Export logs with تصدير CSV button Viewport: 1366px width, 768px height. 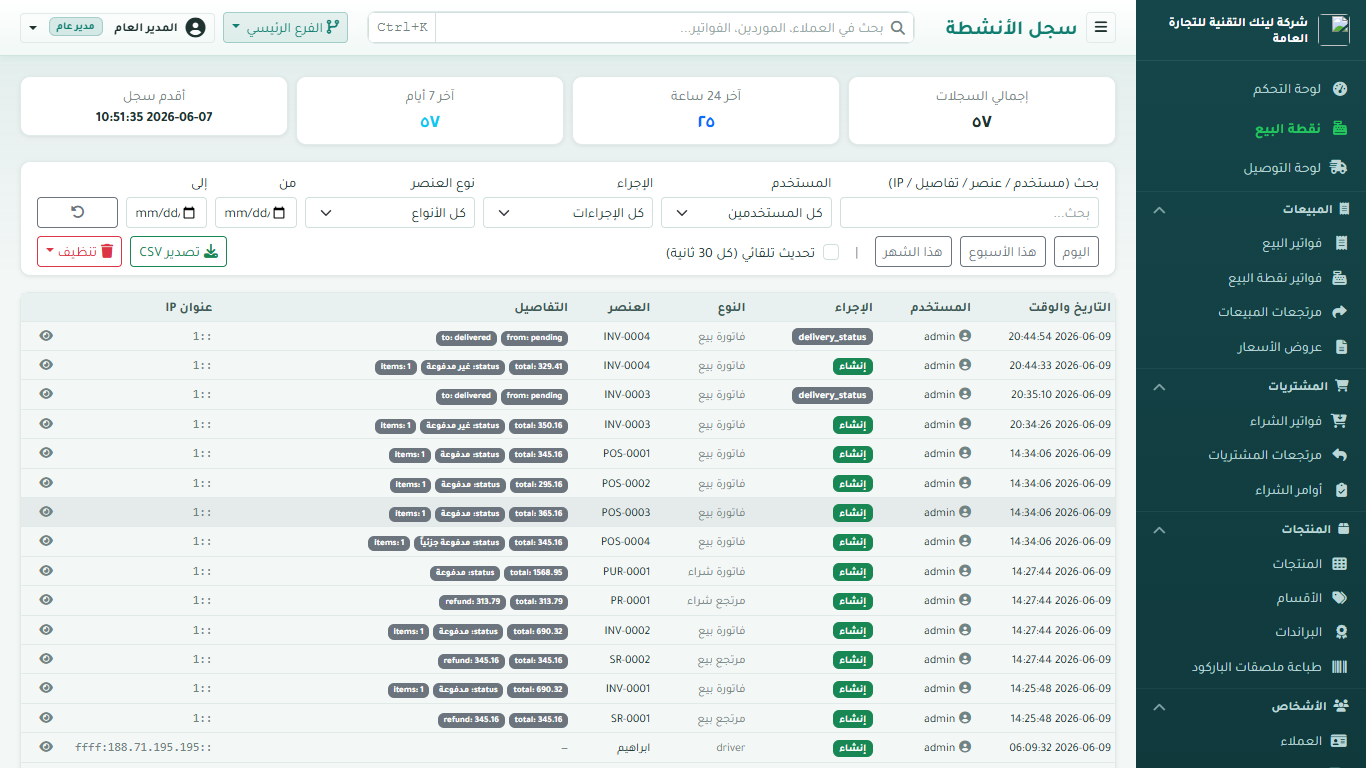178,251
